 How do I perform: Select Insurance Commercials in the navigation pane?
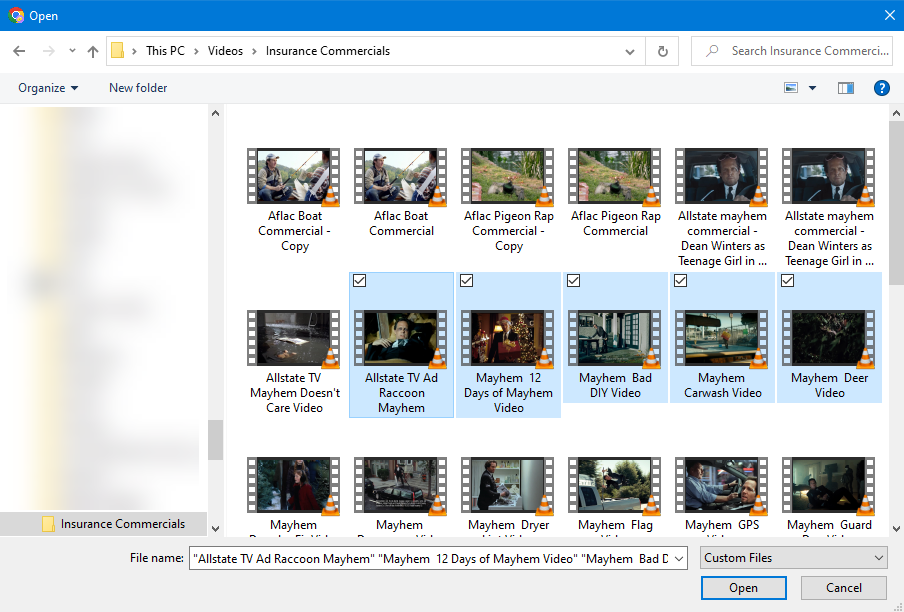104,524
